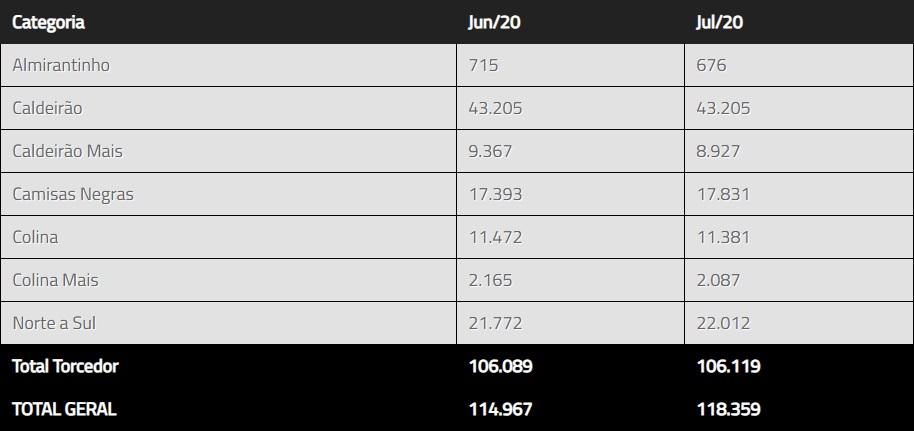
Task: Select the 2.165 Colina Mais value
Action: pos(490,280)
